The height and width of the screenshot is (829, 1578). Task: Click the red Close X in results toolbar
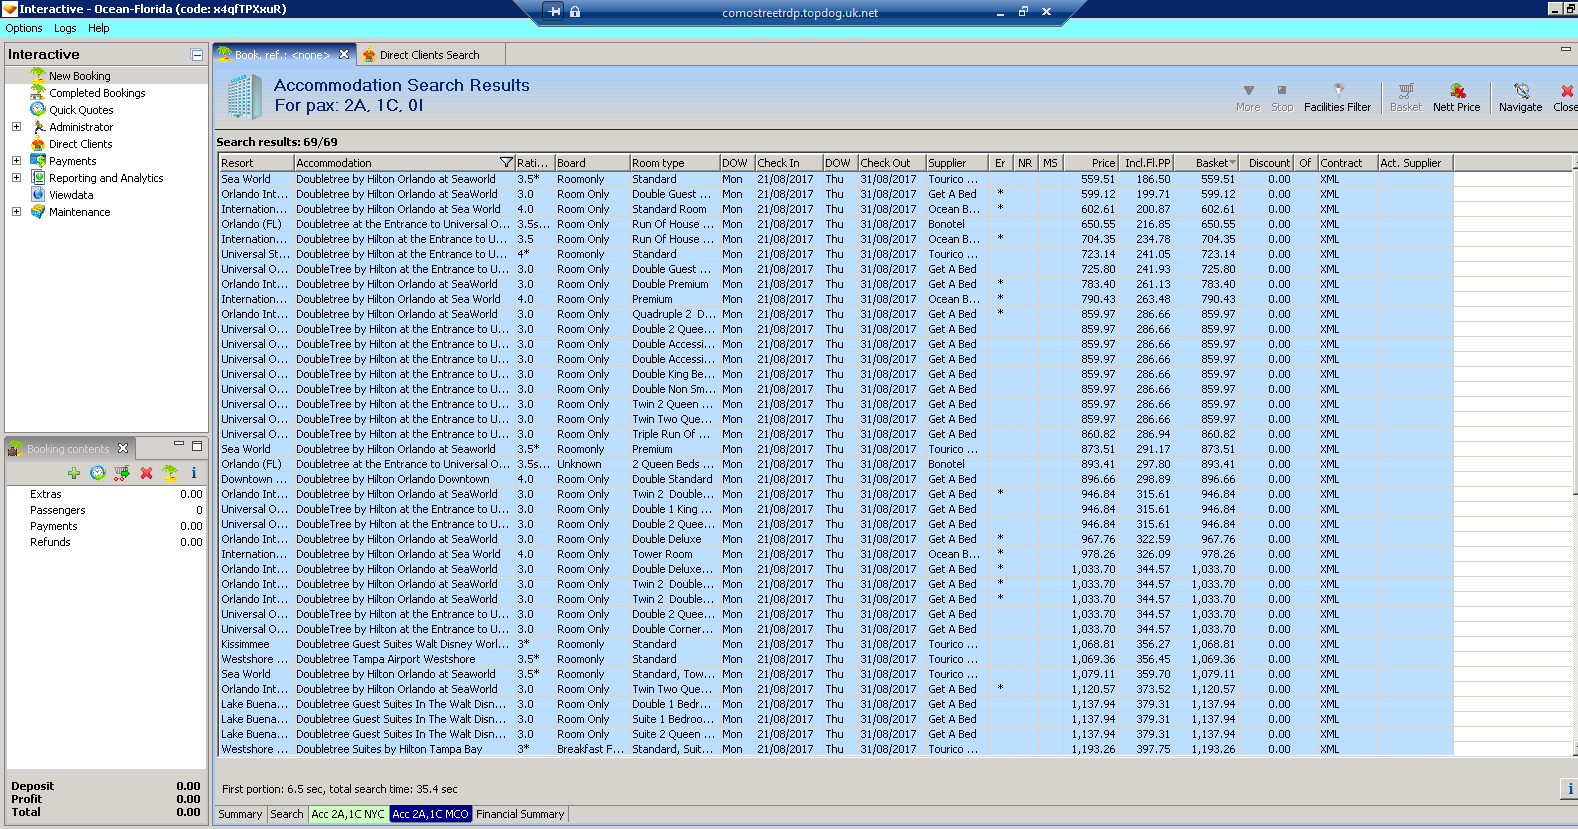1567,90
